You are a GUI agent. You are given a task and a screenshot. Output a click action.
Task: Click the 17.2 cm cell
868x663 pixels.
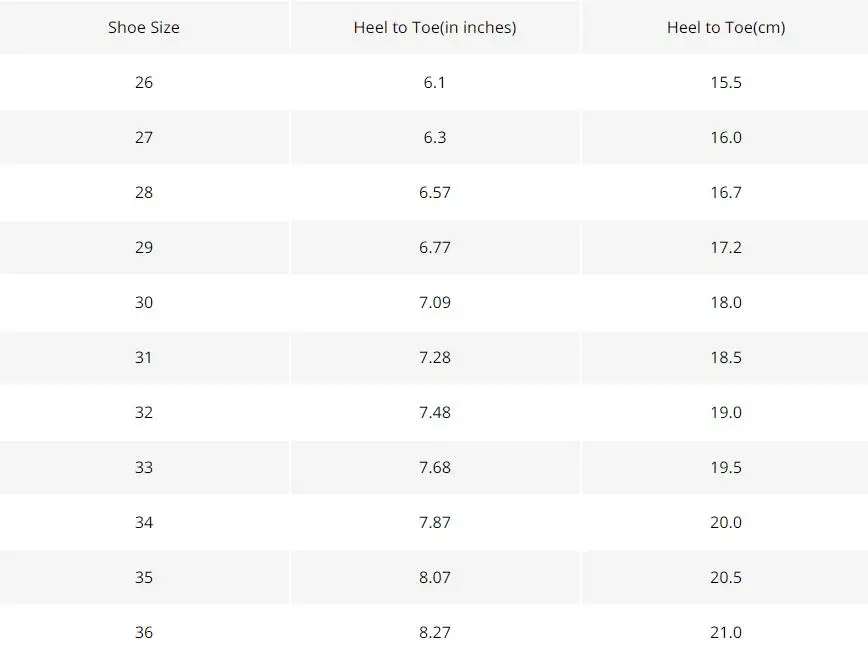726,247
